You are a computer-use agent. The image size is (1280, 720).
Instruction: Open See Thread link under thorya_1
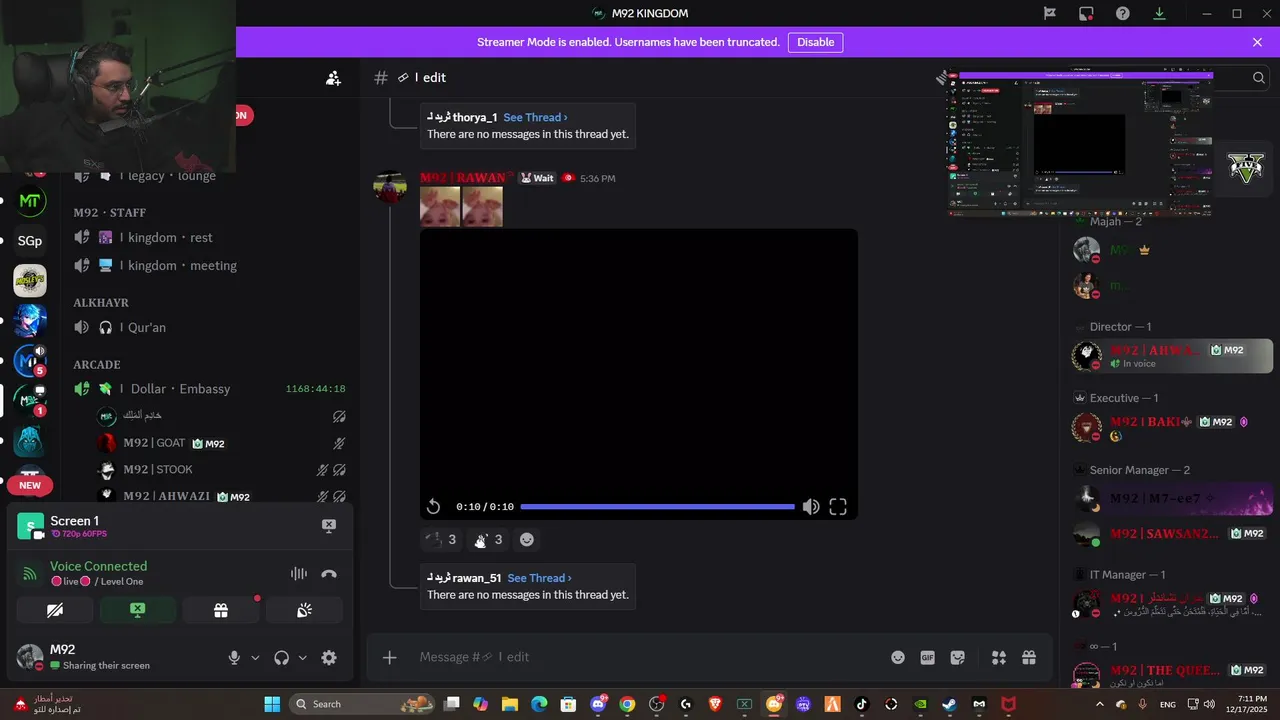click(535, 117)
